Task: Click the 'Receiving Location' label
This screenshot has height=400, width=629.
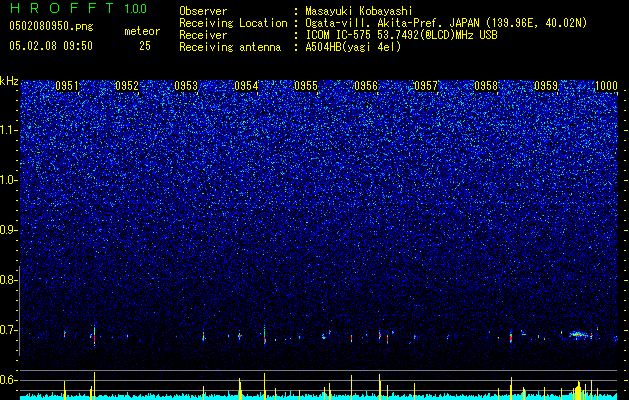Action: point(233,23)
